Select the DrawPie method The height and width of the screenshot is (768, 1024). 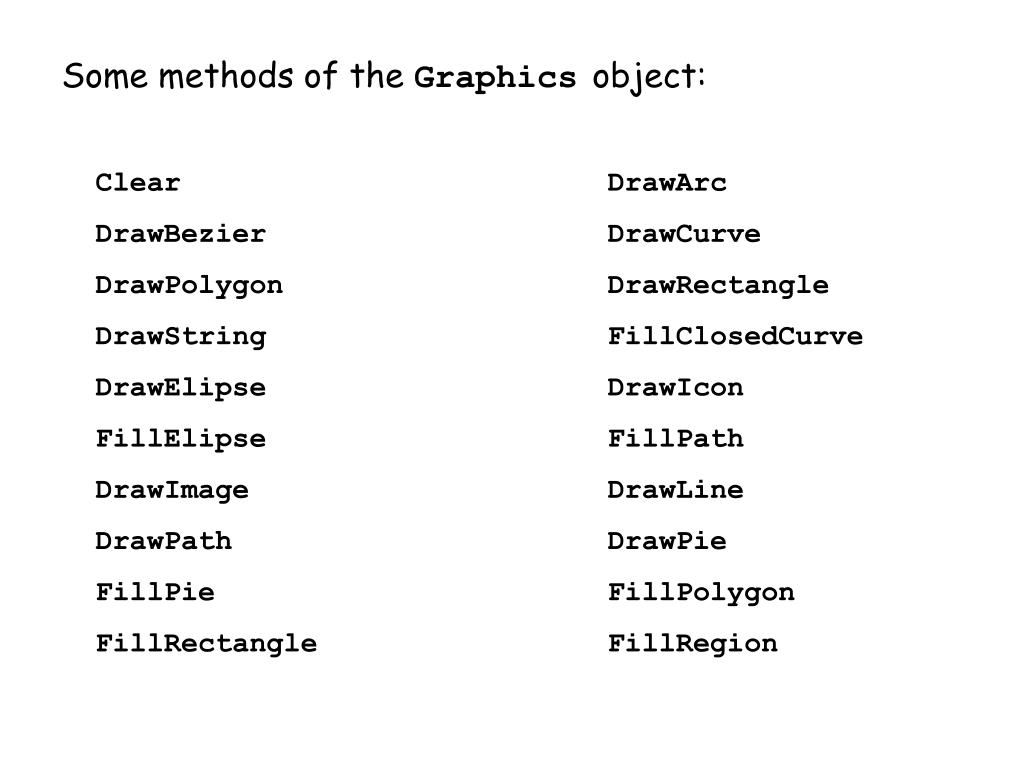[x=667, y=541]
